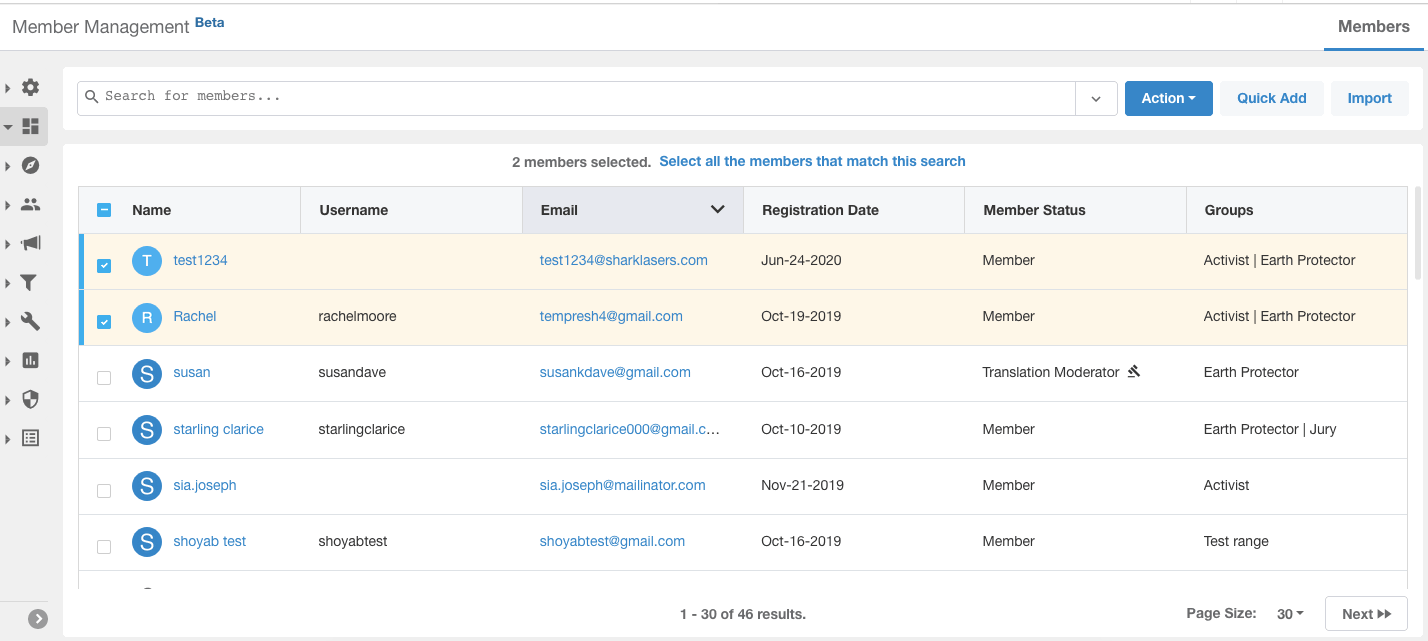This screenshot has height=641, width=1428.
Task: Open the settings gear sidebar icon
Action: click(30, 88)
